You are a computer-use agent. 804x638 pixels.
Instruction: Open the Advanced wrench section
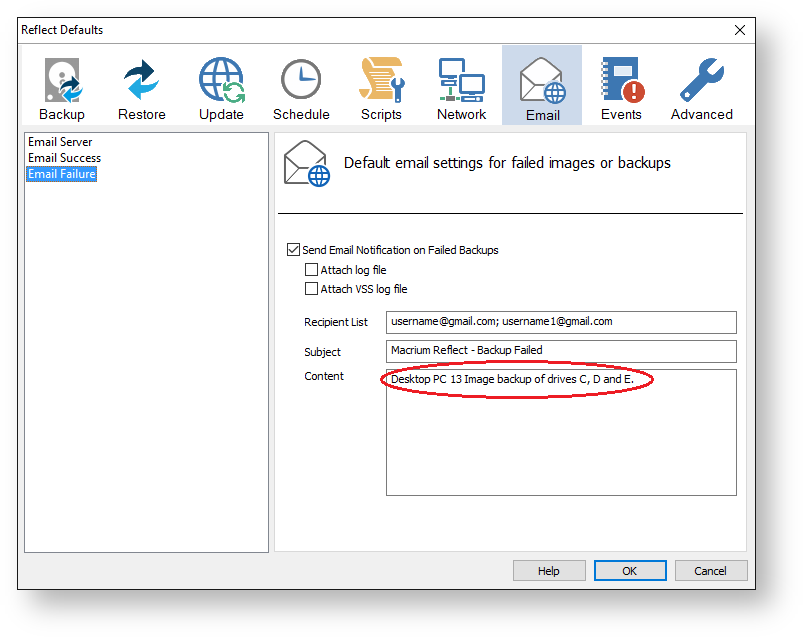(x=701, y=88)
